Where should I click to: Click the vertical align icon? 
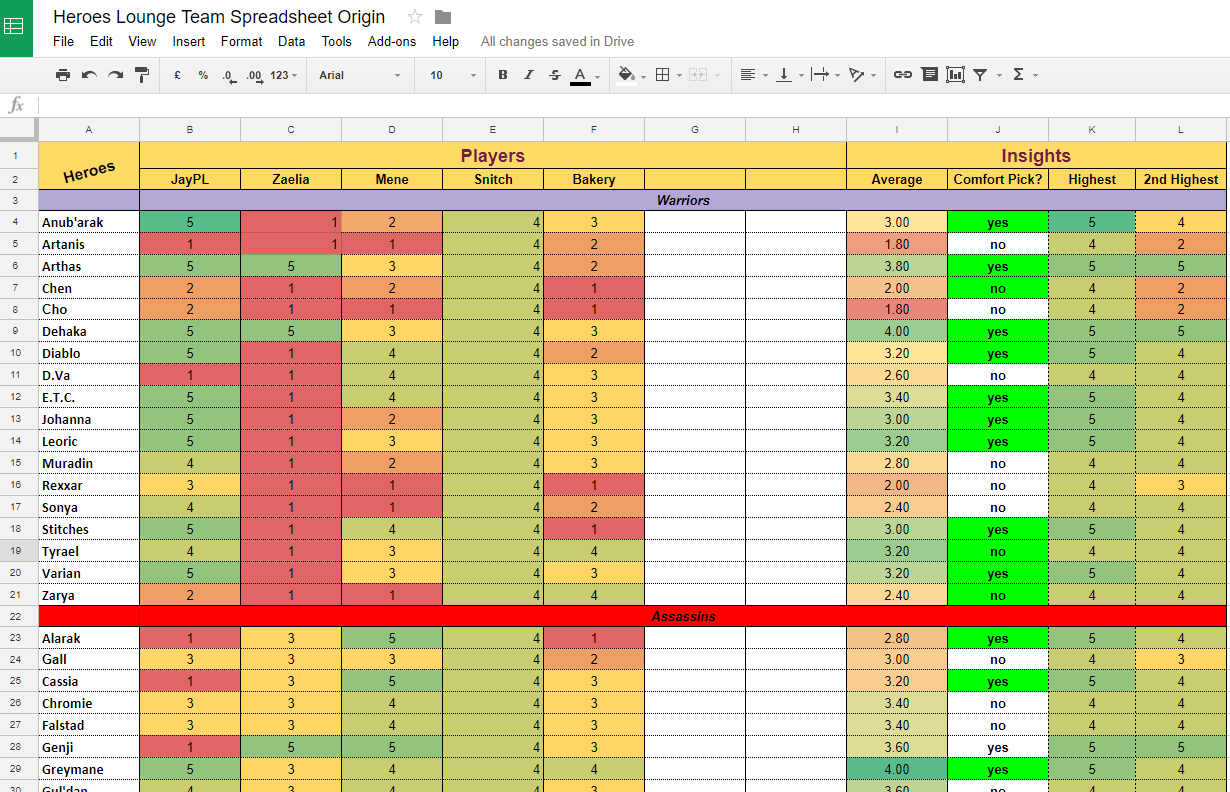[x=784, y=75]
